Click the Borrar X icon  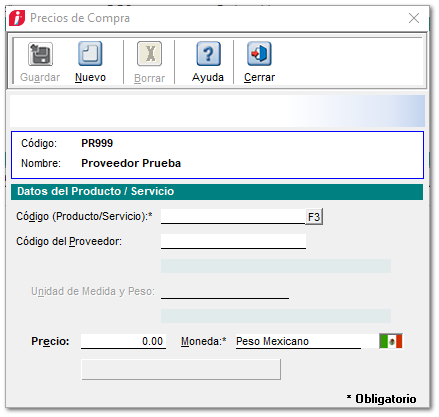tap(149, 54)
